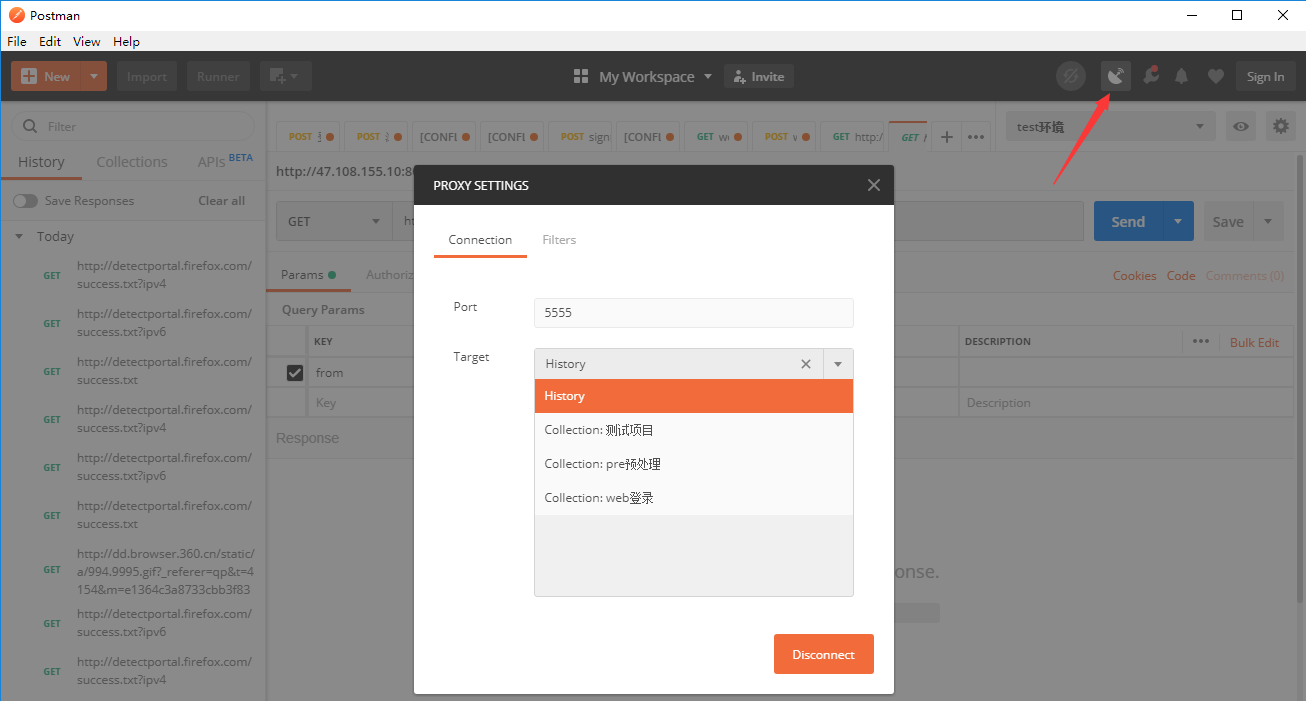
Task: Open the Edit menu
Action: pos(50,42)
